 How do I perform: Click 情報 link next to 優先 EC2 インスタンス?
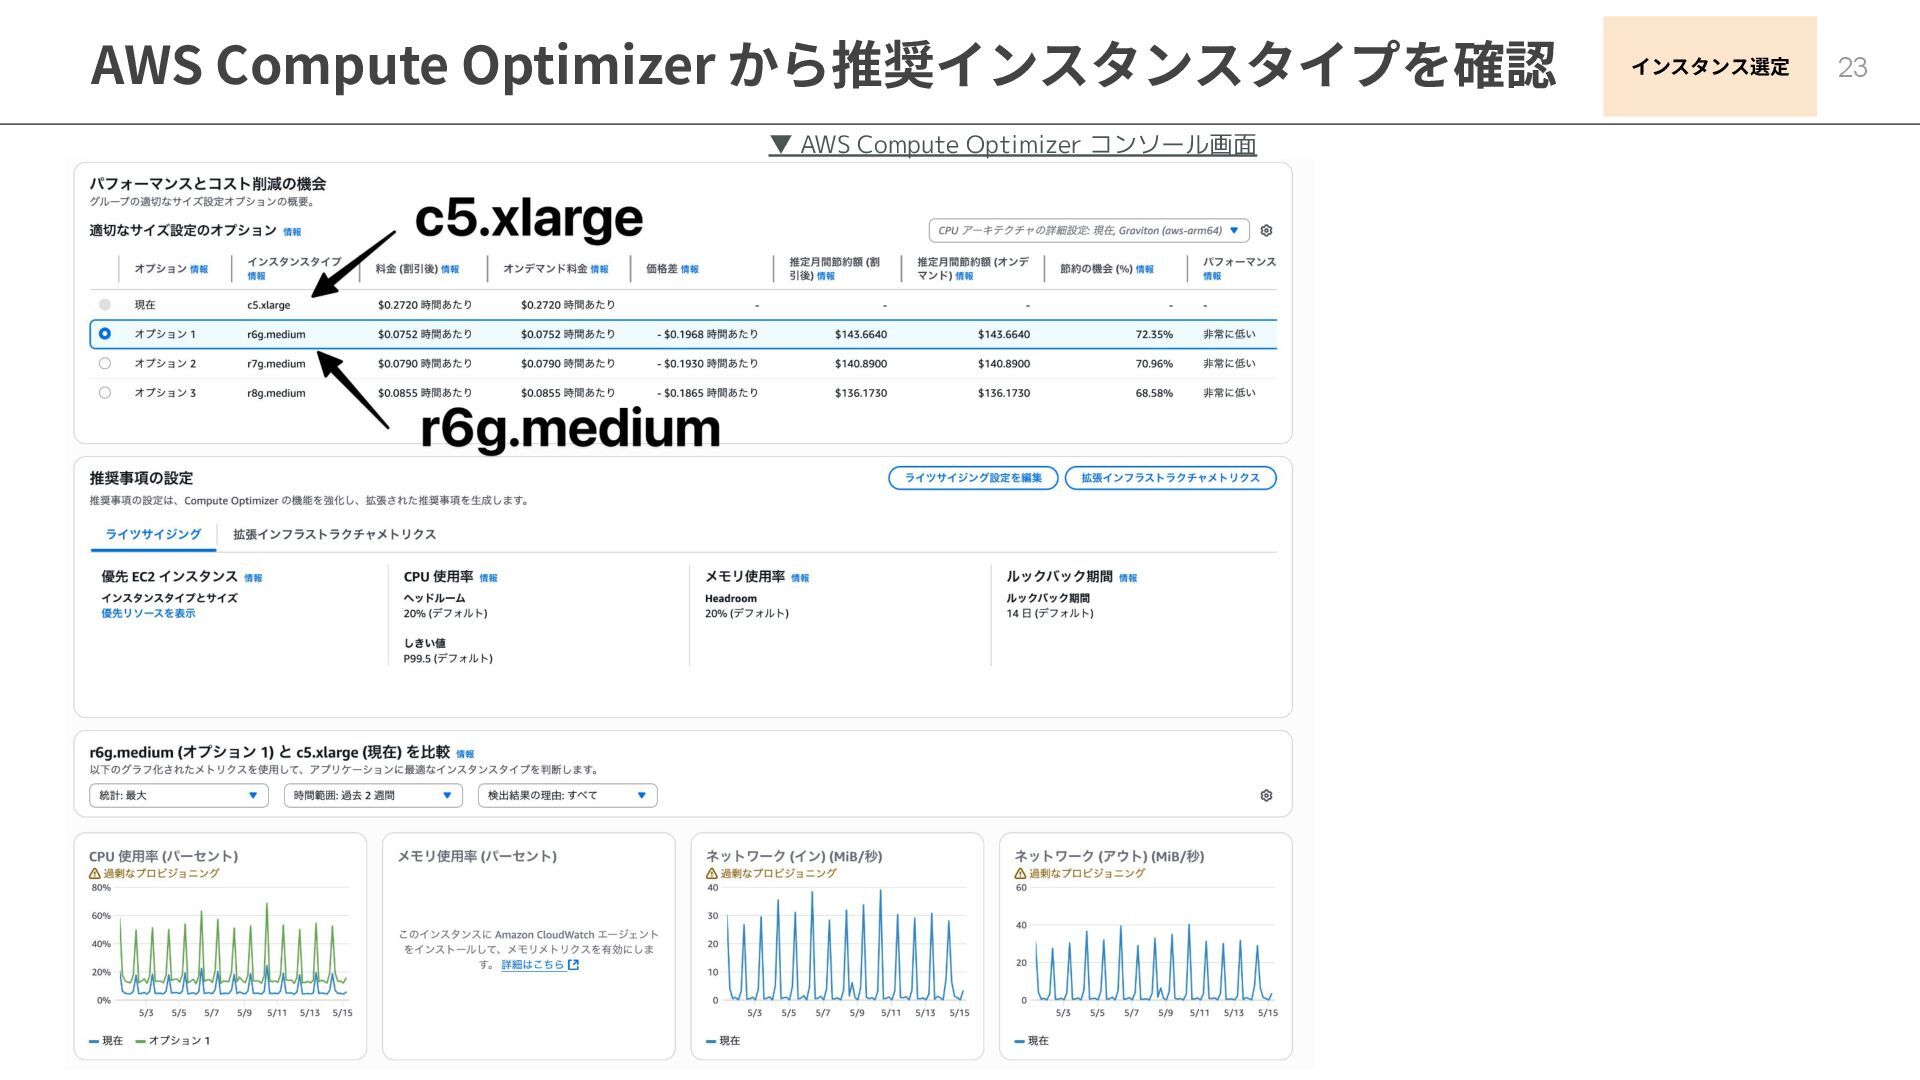click(253, 578)
